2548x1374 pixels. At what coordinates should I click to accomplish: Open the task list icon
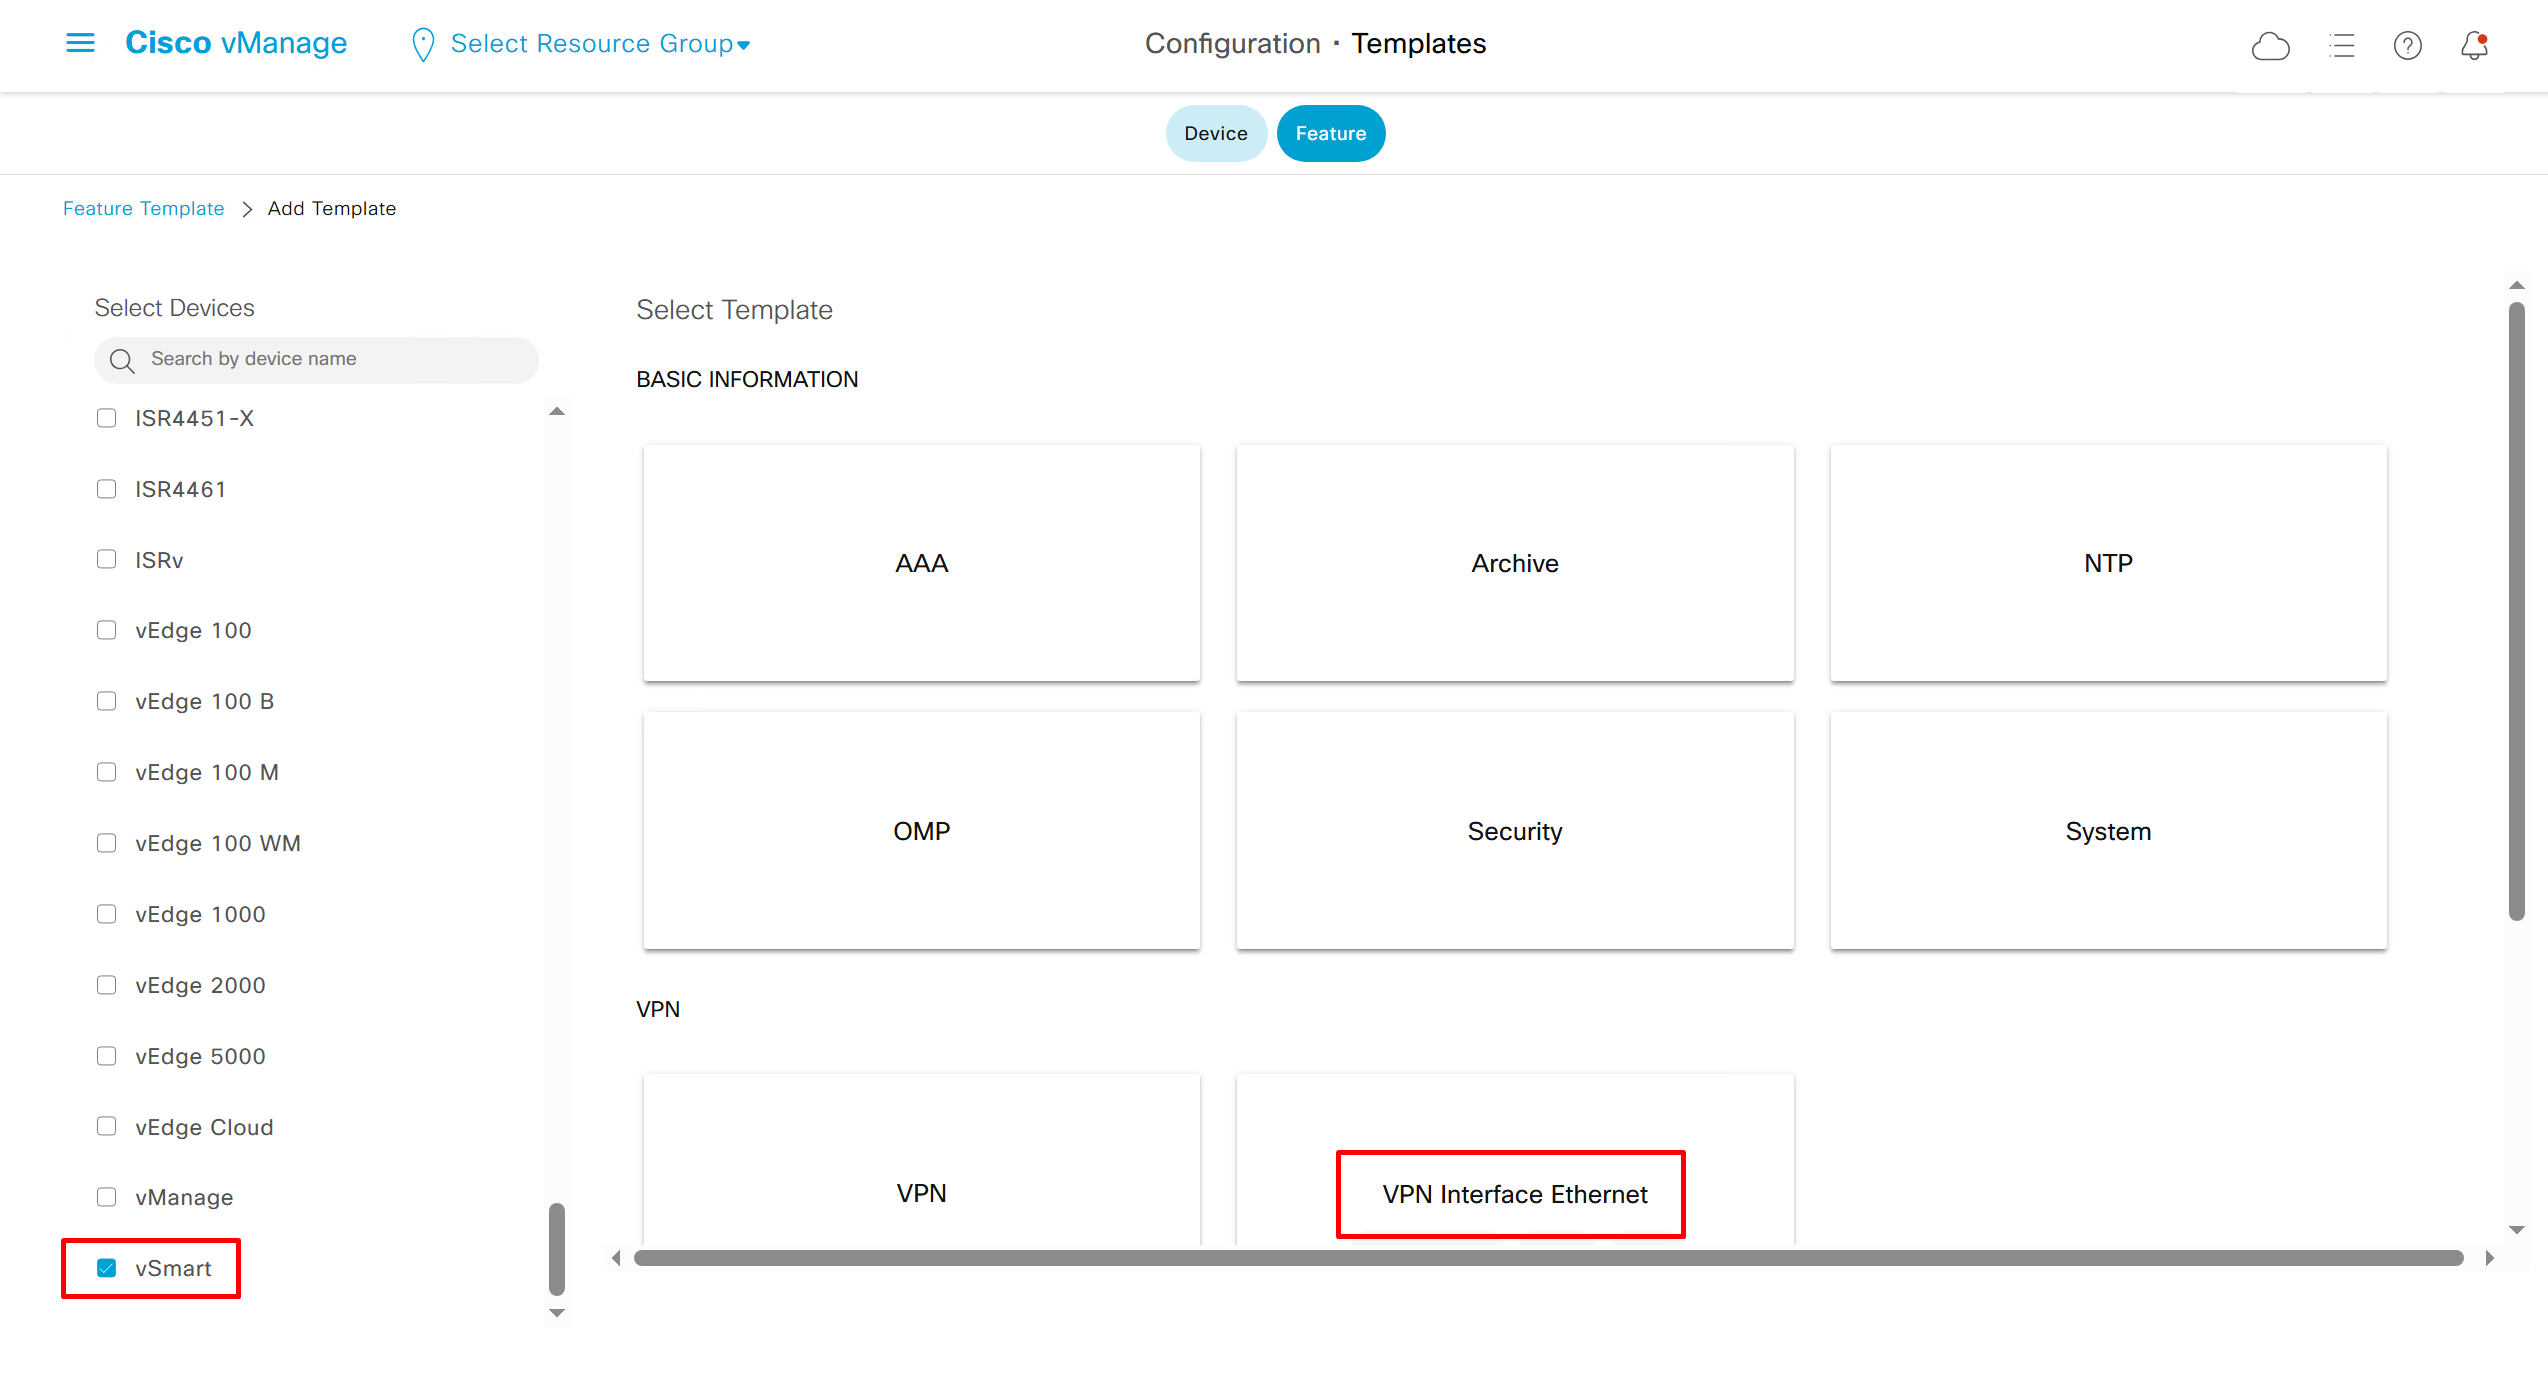coord(2341,46)
